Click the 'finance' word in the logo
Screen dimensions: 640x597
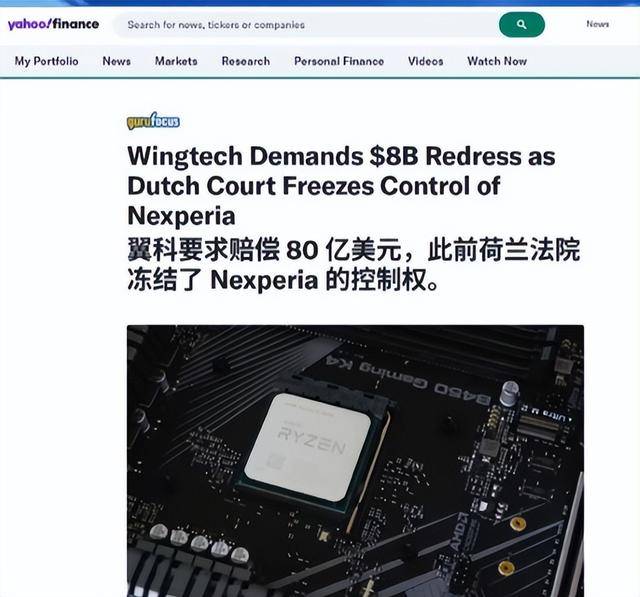coord(76,24)
